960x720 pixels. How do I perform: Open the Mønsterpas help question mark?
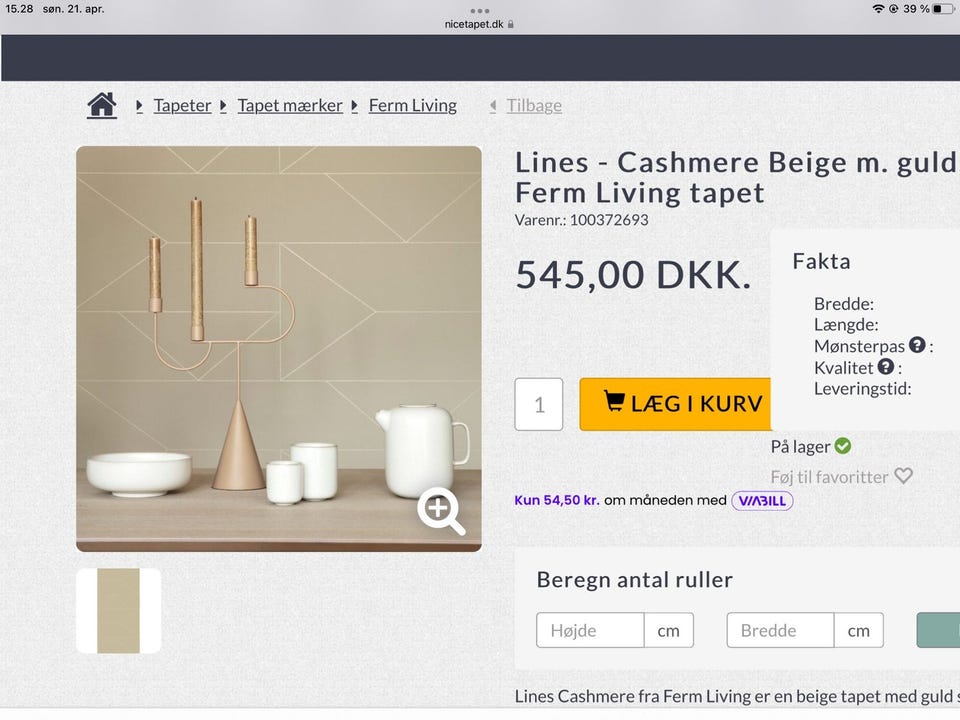click(x=916, y=345)
